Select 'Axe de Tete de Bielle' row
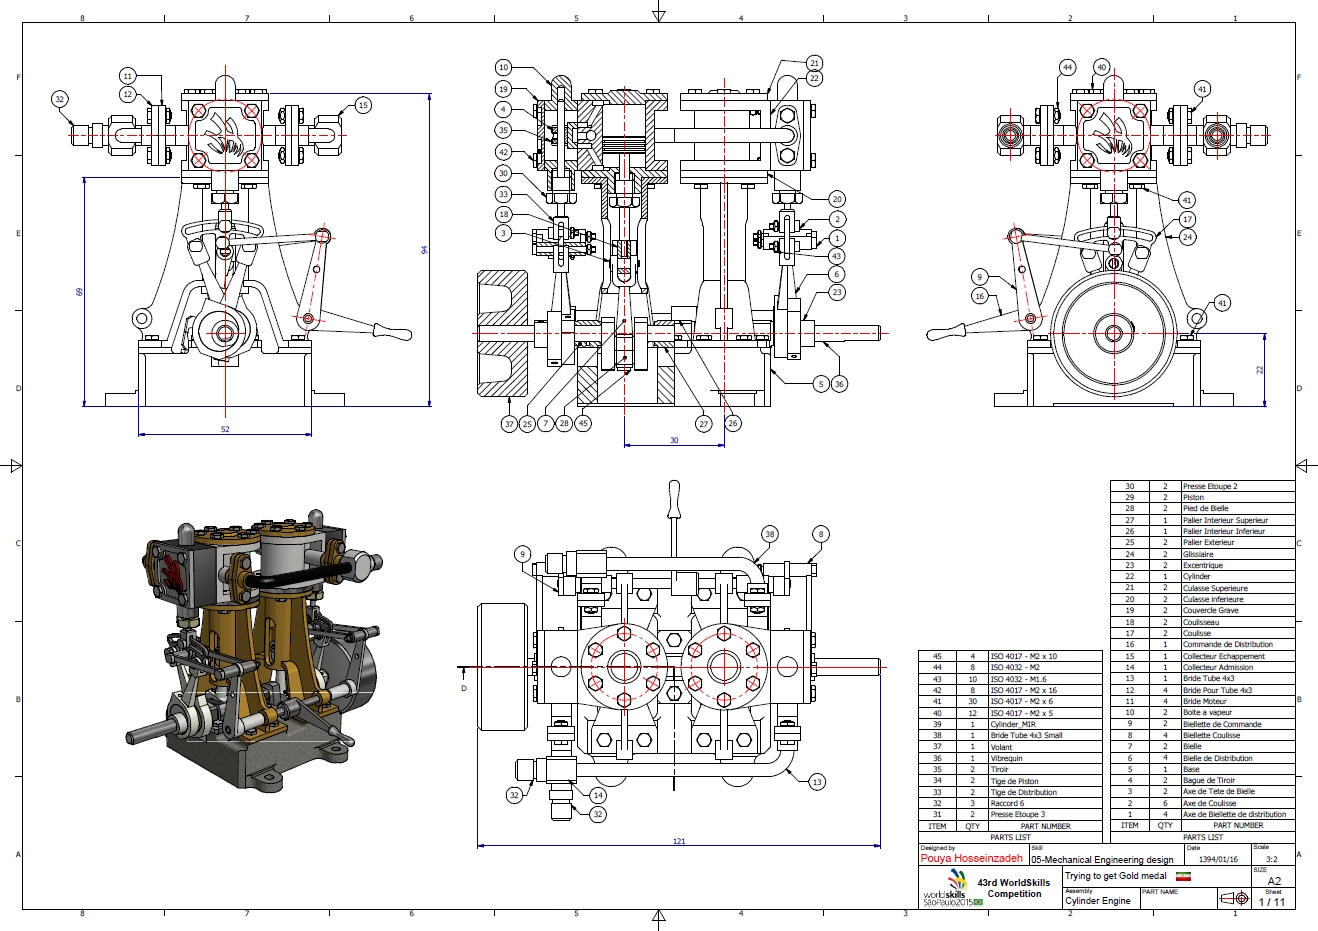This screenshot has width=1318, height=931. pyautogui.click(x=1203, y=791)
